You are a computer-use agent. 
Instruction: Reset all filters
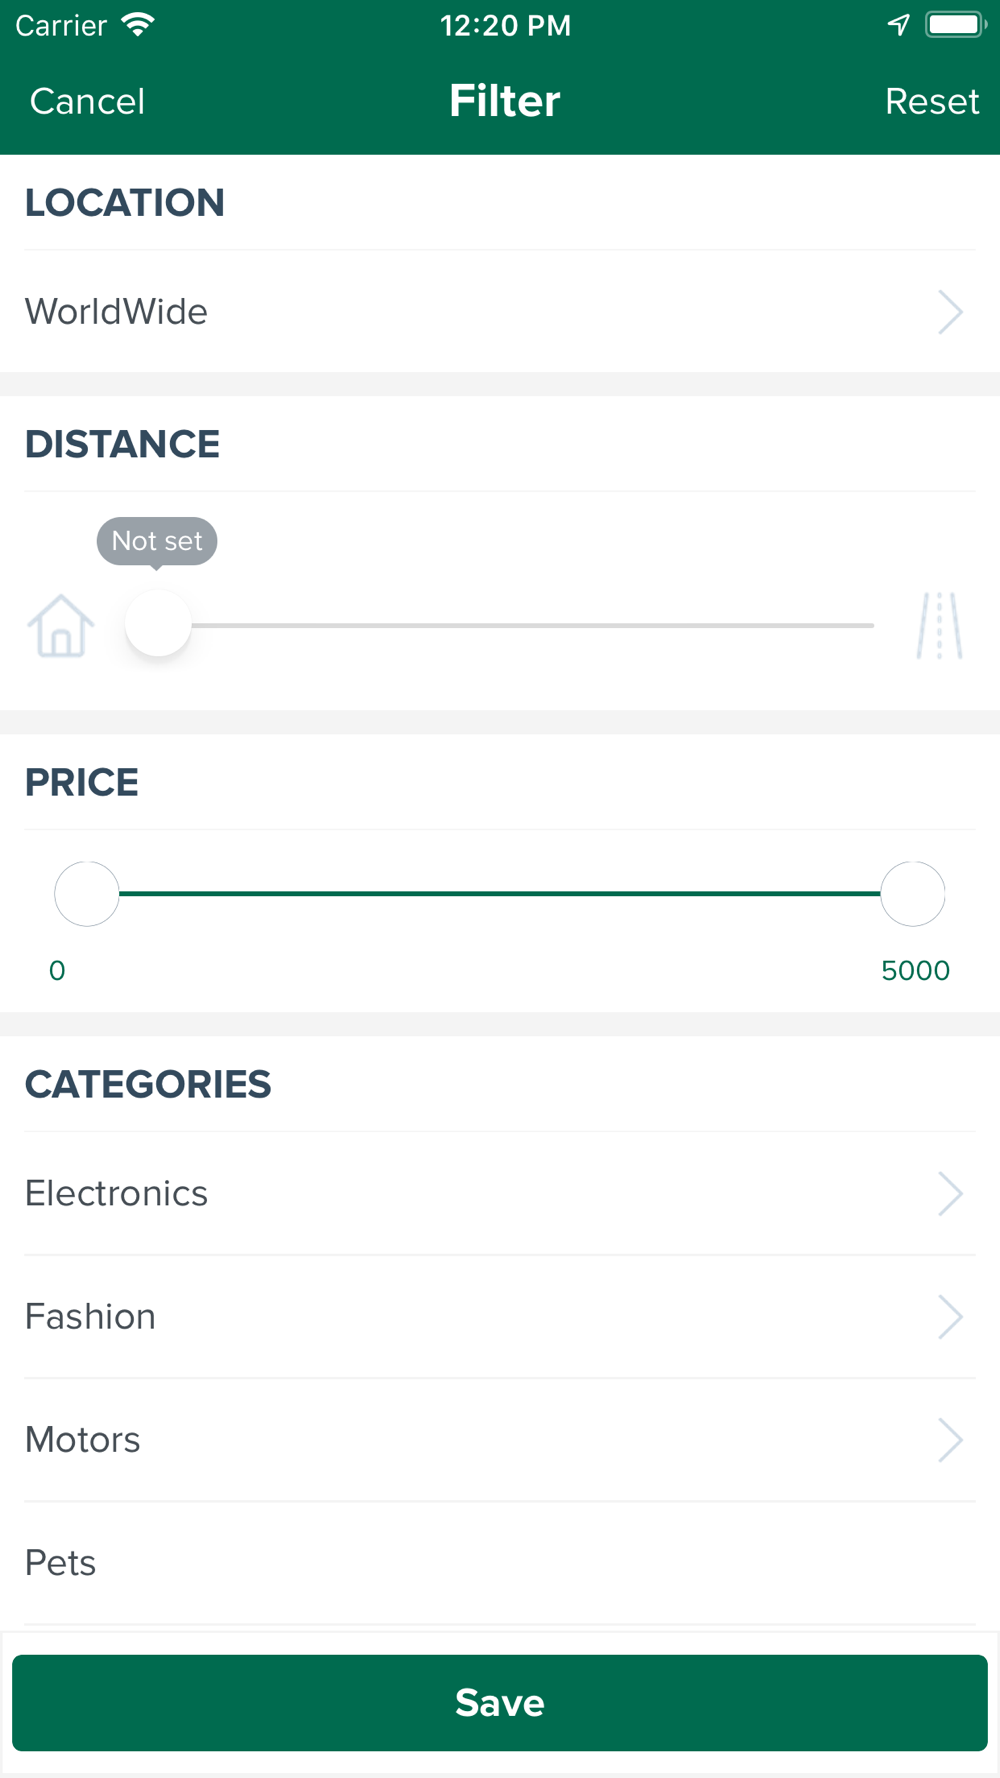point(932,101)
